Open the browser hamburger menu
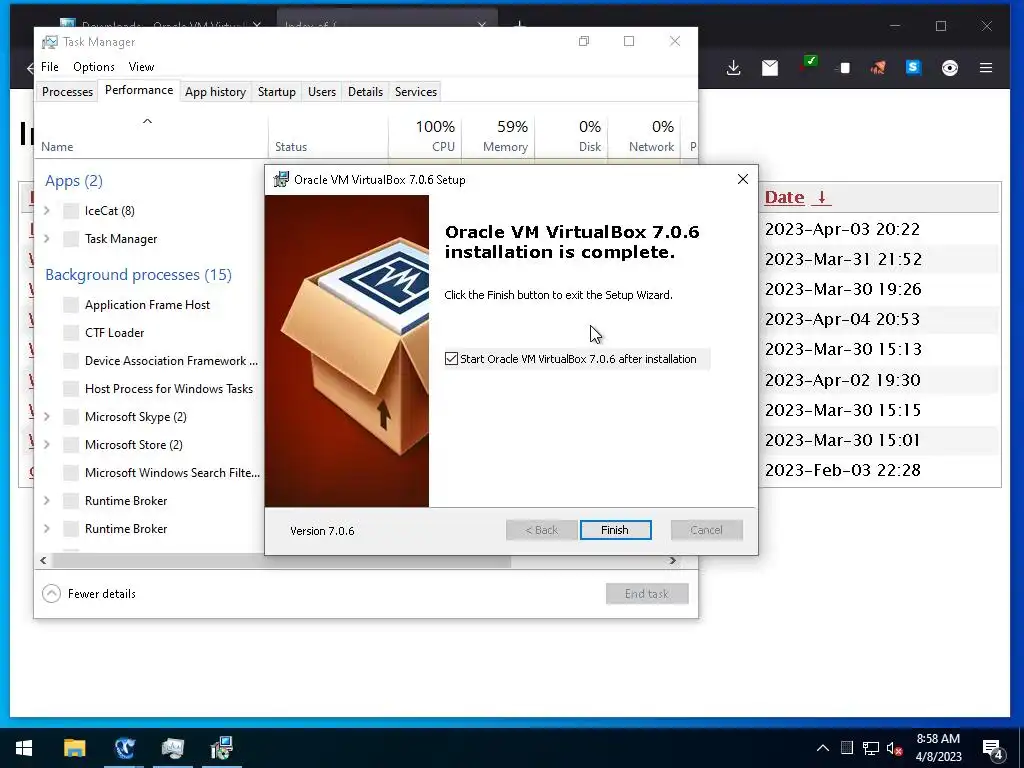Image resolution: width=1024 pixels, height=768 pixels. [x=986, y=67]
